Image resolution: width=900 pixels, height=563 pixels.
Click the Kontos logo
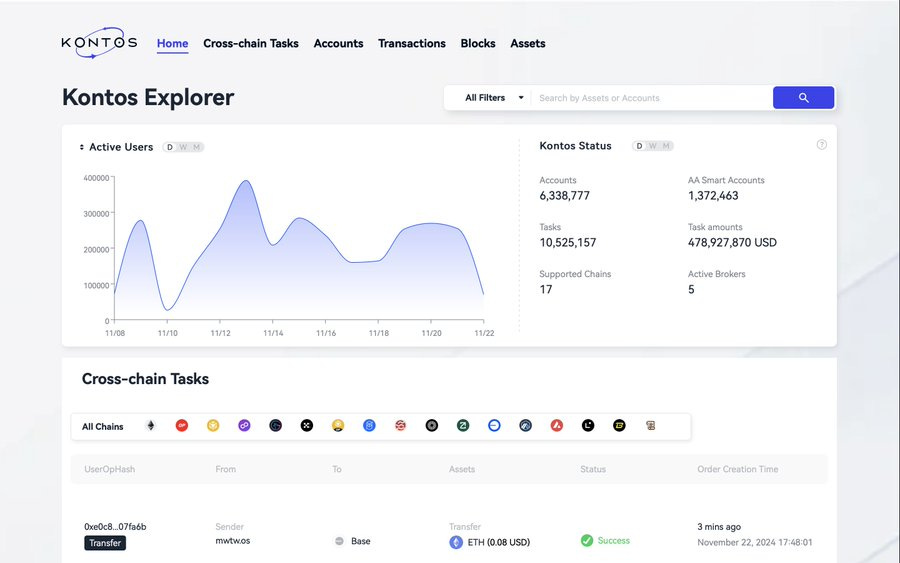[x=99, y=42]
